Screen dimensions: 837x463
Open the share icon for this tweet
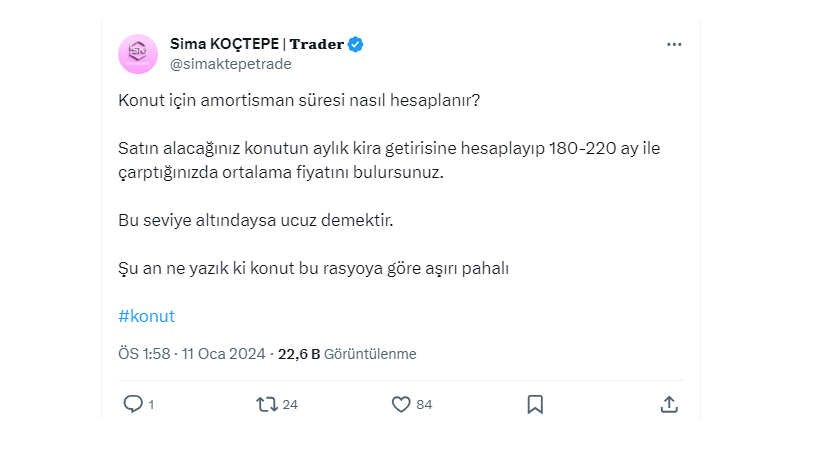tap(669, 404)
